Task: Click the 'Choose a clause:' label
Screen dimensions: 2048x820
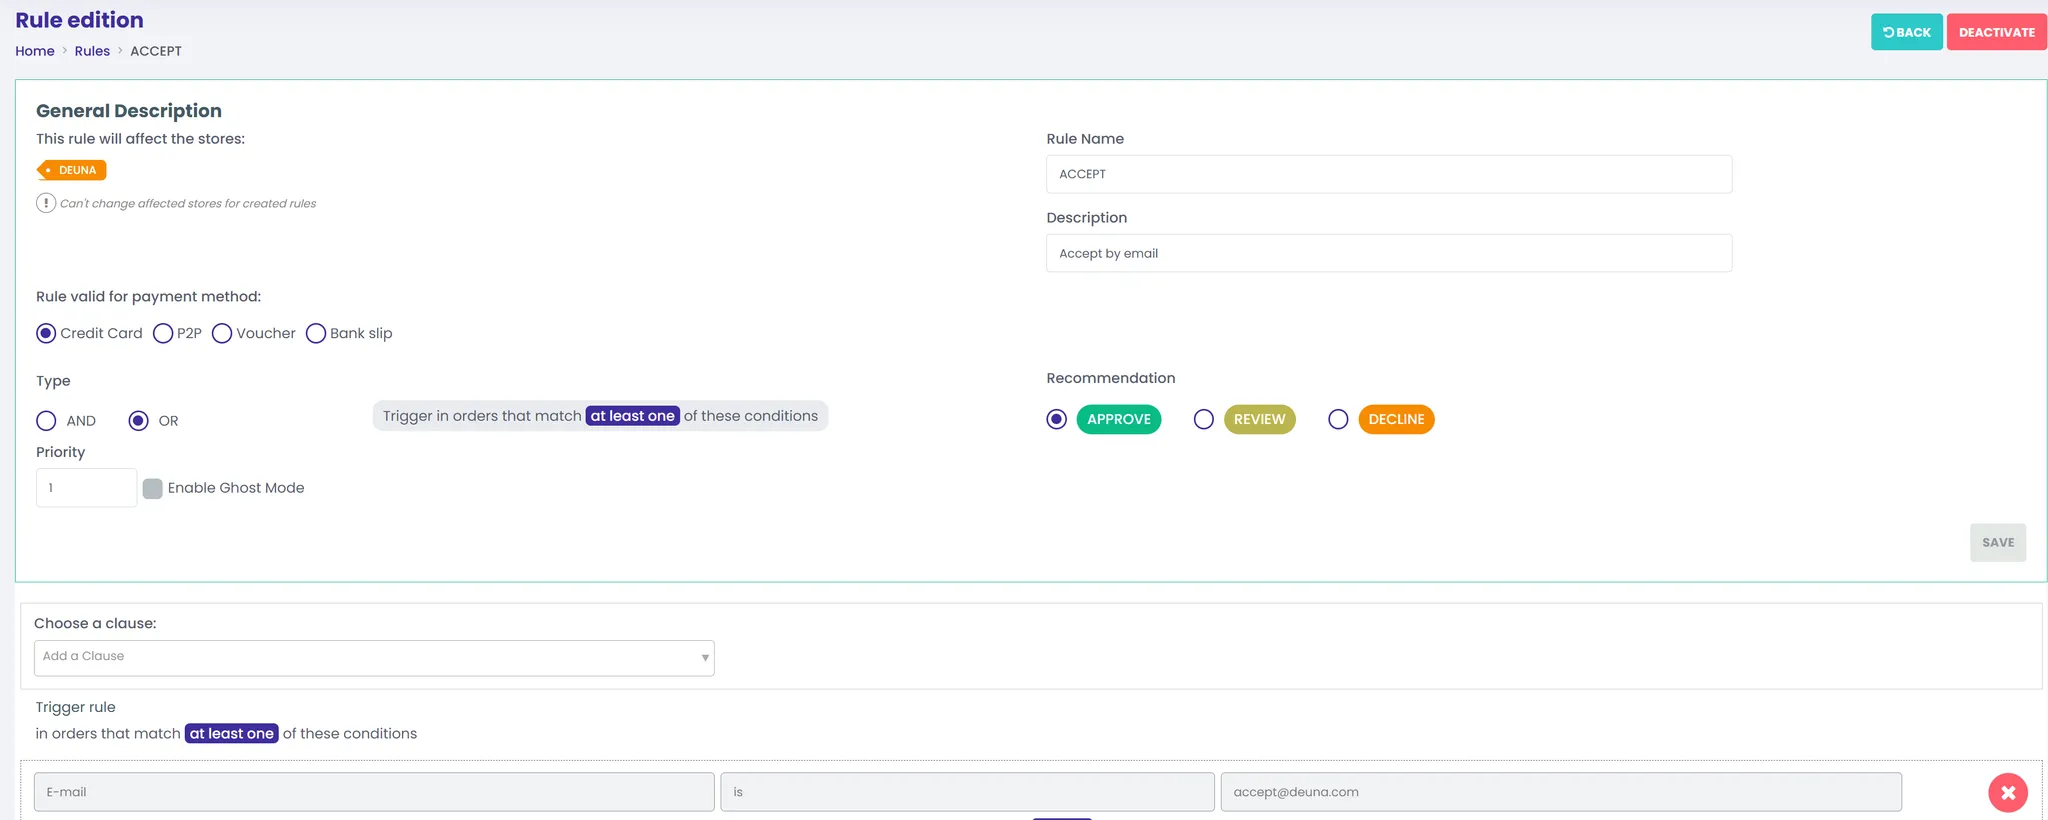Action: pos(95,623)
